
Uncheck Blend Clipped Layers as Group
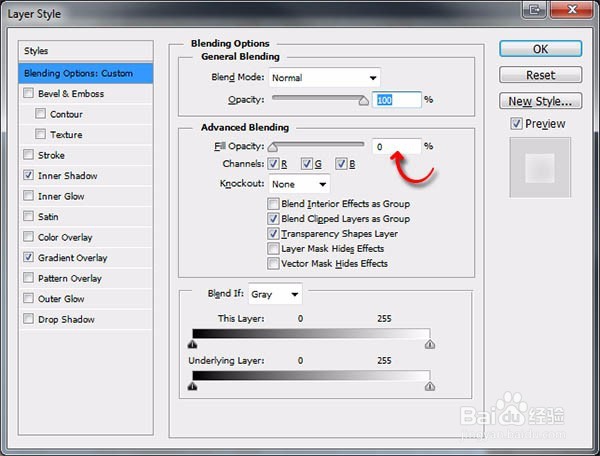(273, 219)
